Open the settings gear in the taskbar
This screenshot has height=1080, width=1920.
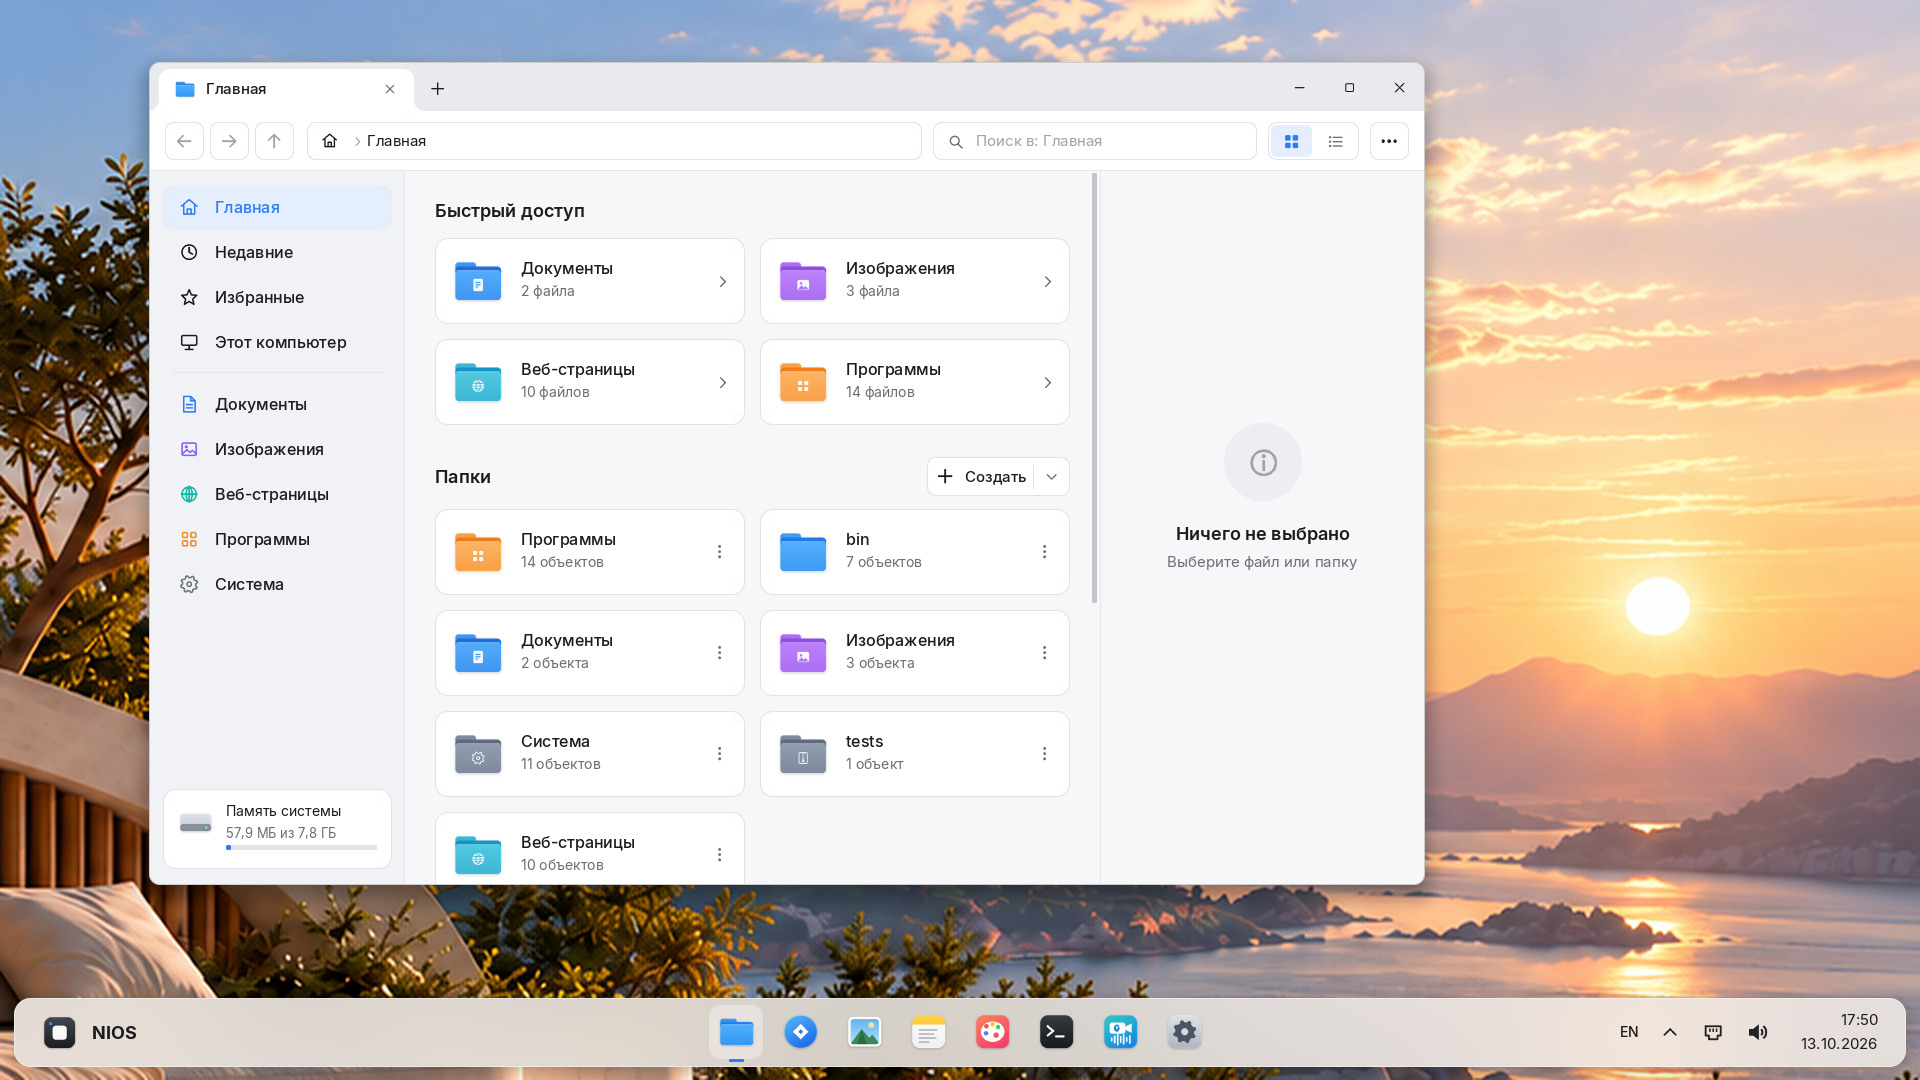1184,1032
